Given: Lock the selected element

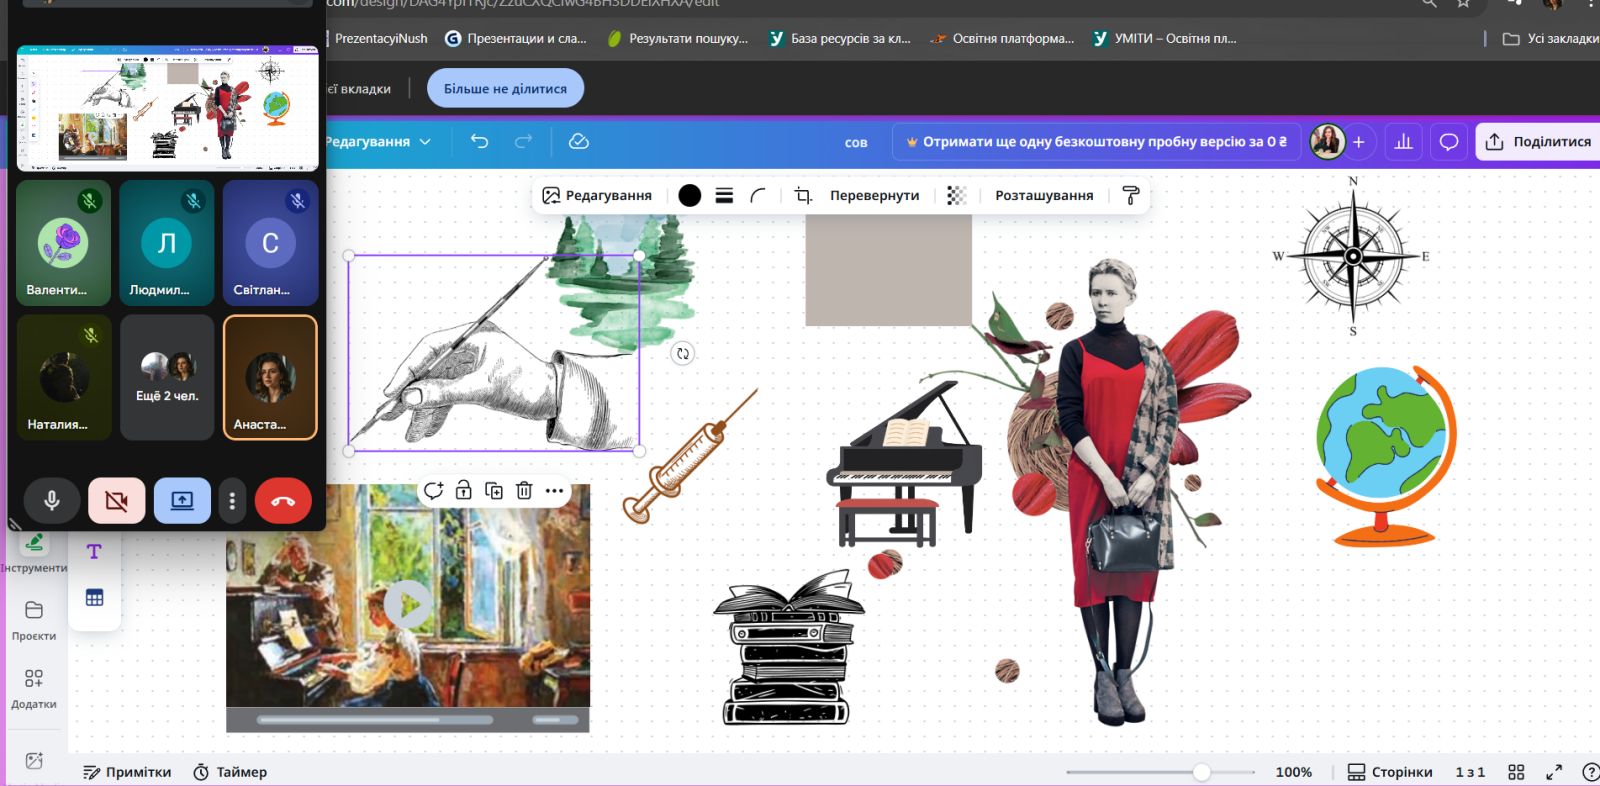Looking at the screenshot, I should point(463,490).
